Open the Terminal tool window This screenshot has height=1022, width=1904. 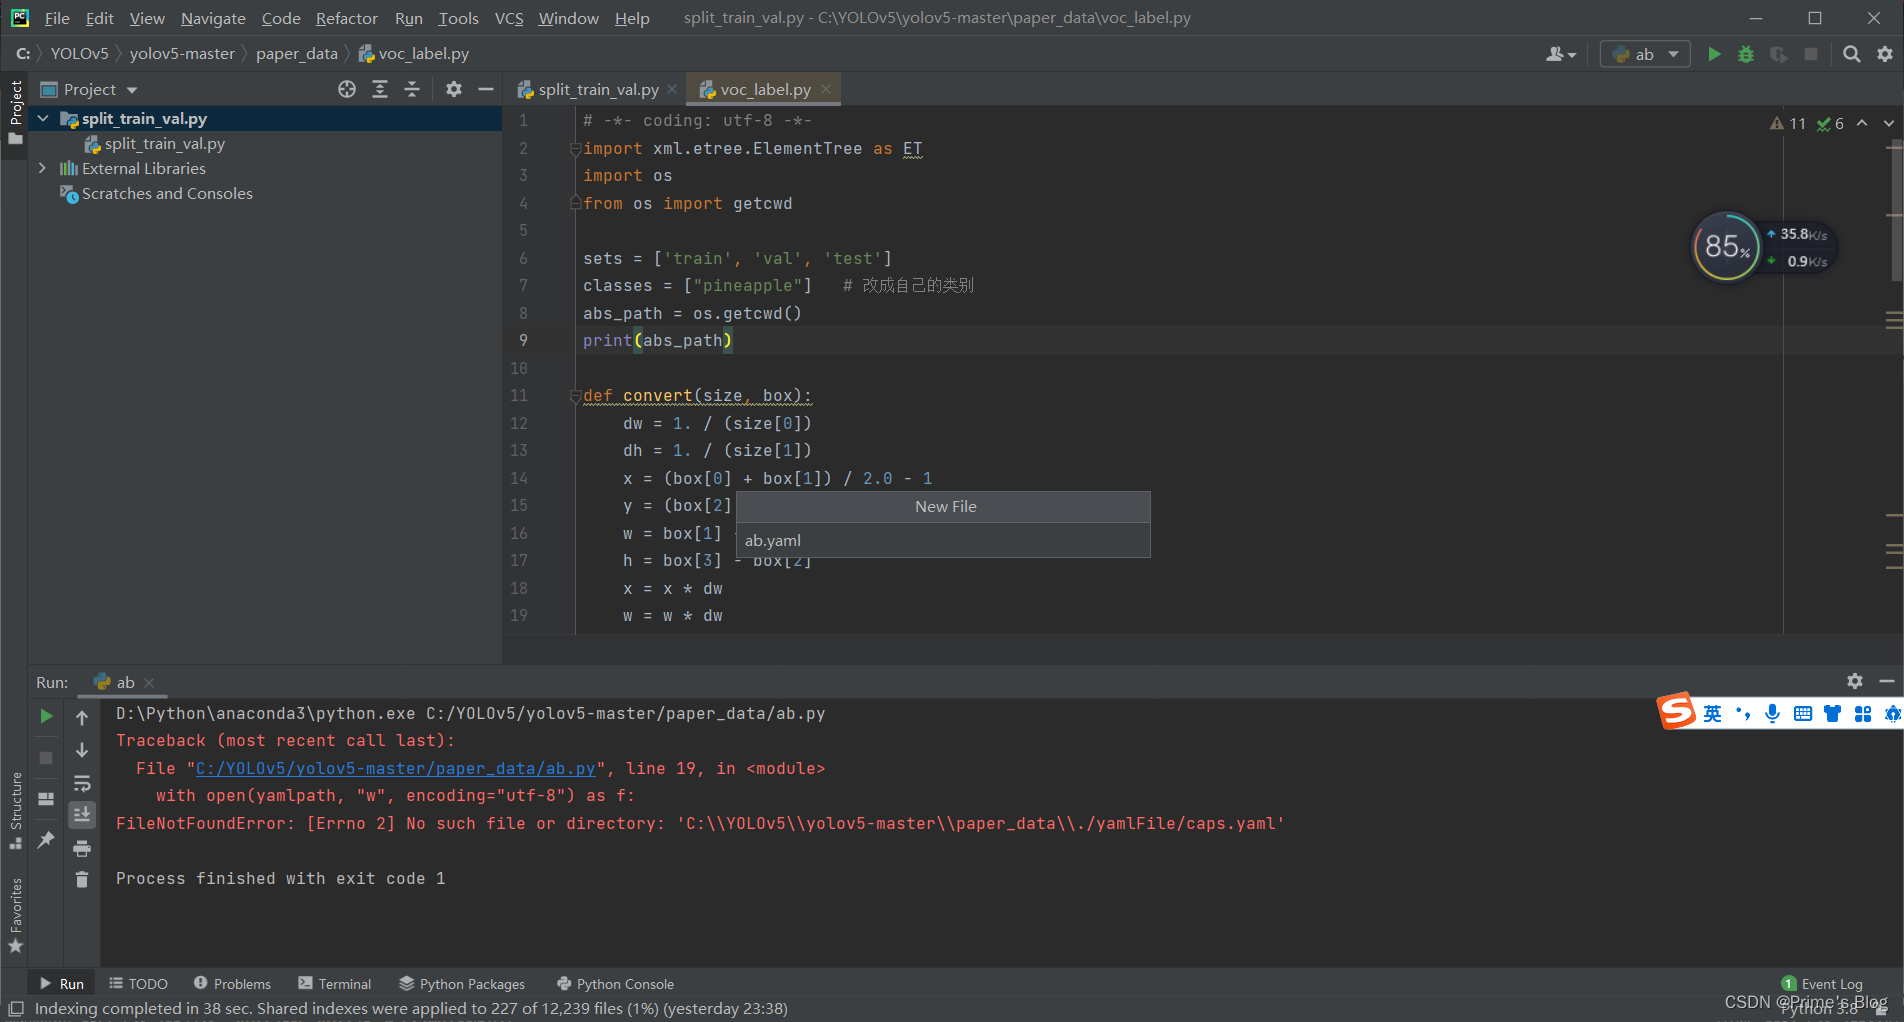pos(334,984)
